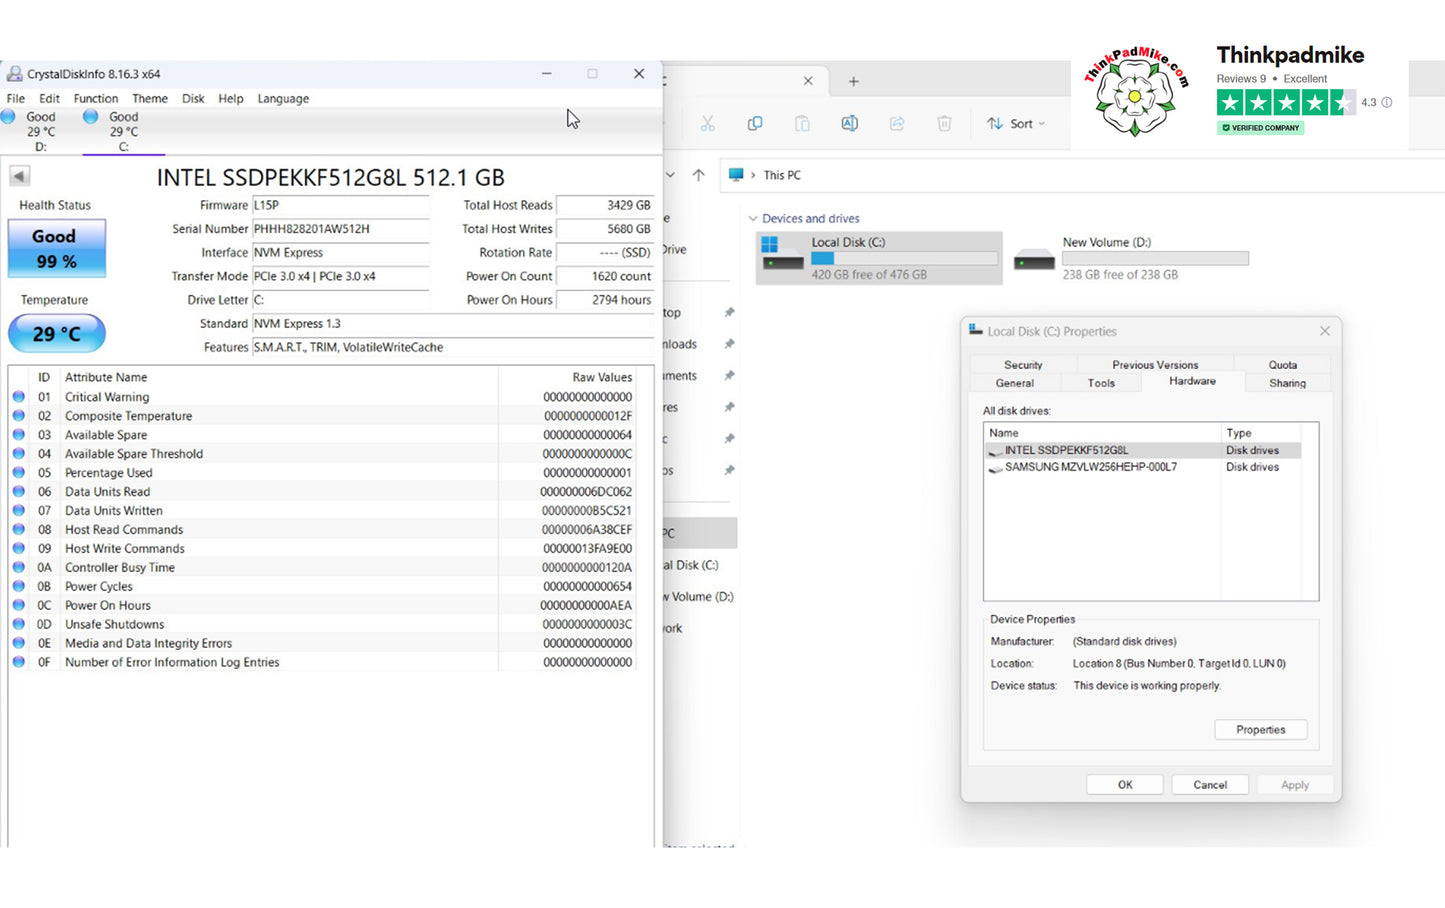This screenshot has height=908, width=1445.
Task: Open the Edit menu in CrystalDiskInfo
Action: [49, 99]
